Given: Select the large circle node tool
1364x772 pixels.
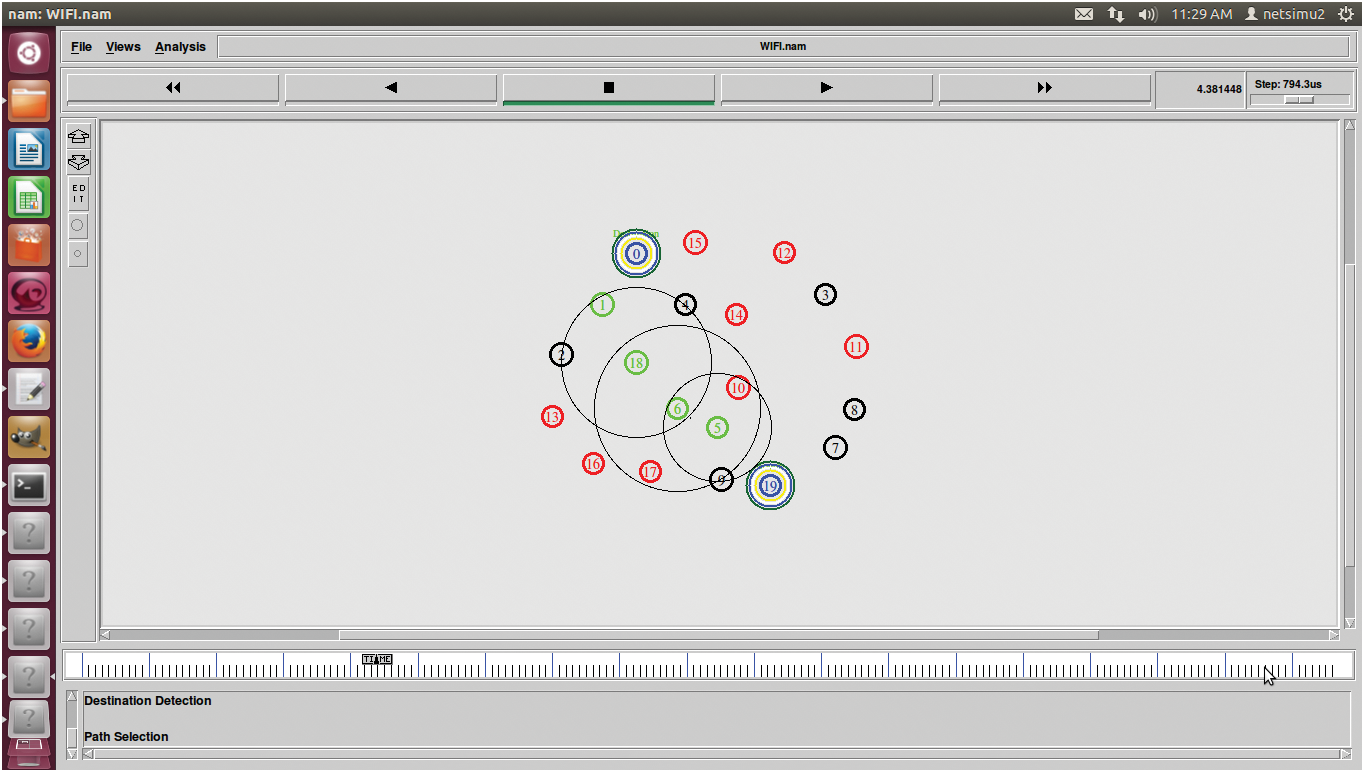Looking at the screenshot, I should click(x=78, y=225).
